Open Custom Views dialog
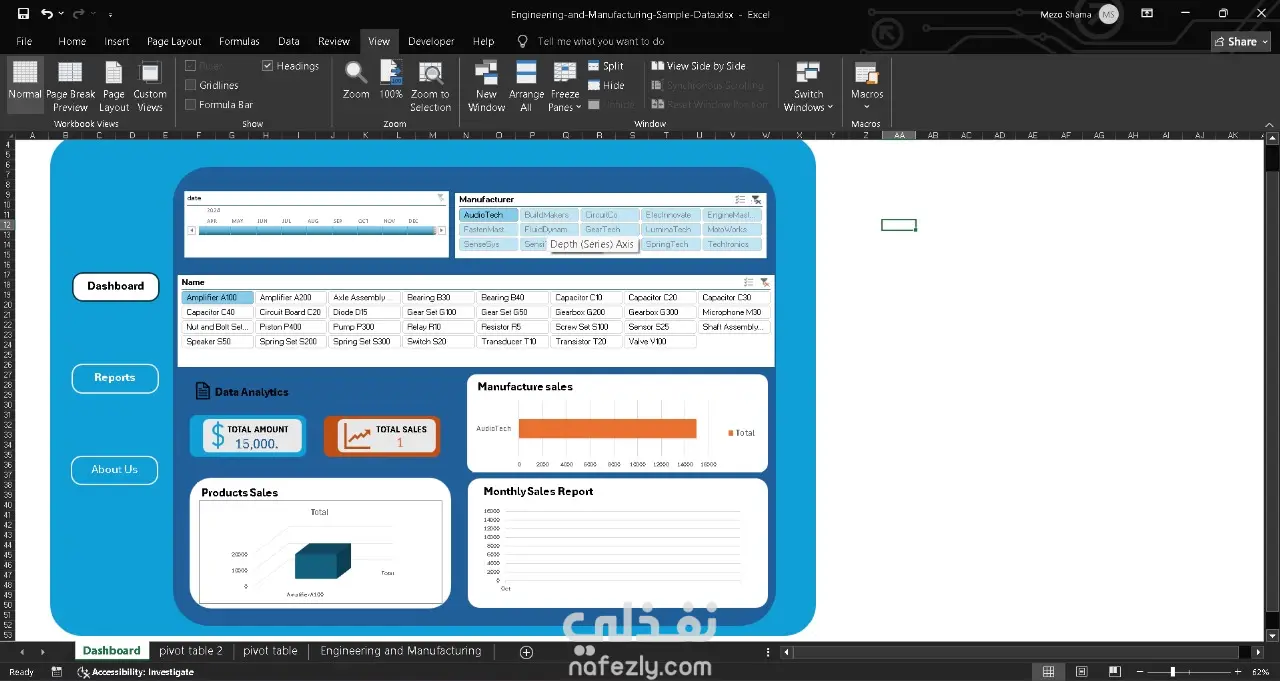1280x681 pixels. point(150,86)
